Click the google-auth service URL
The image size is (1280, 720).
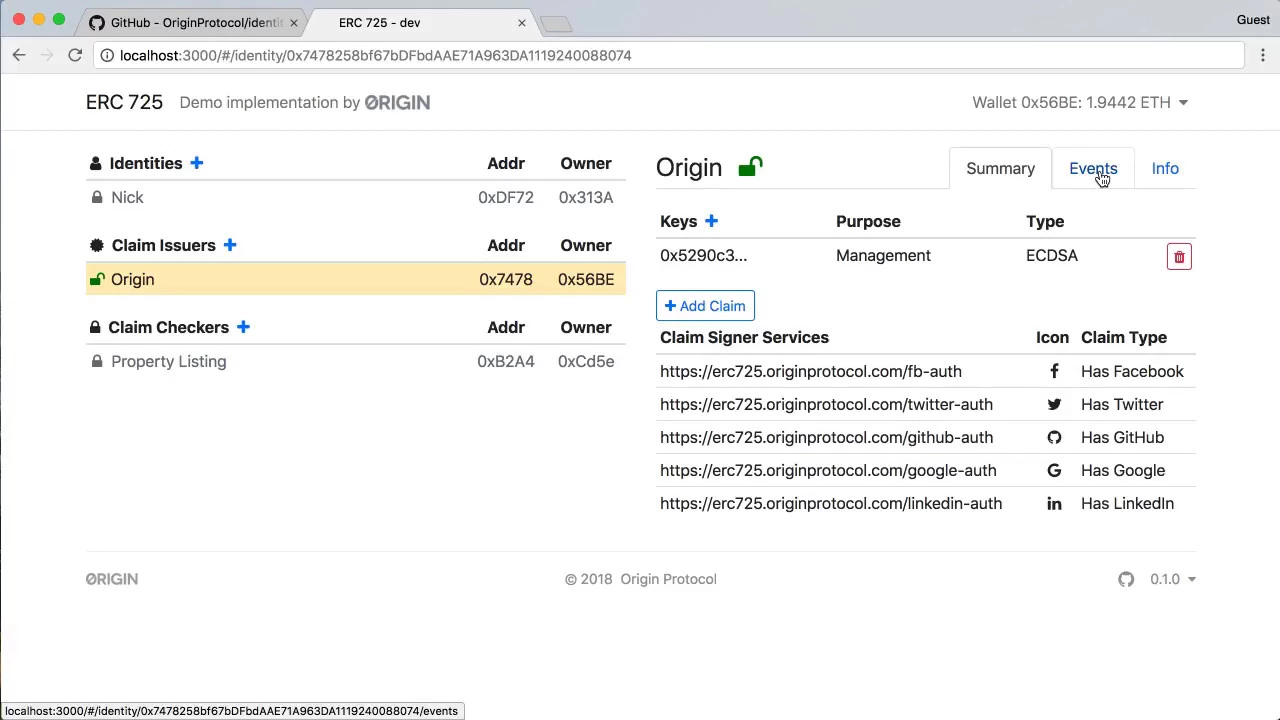pyautogui.click(x=828, y=470)
